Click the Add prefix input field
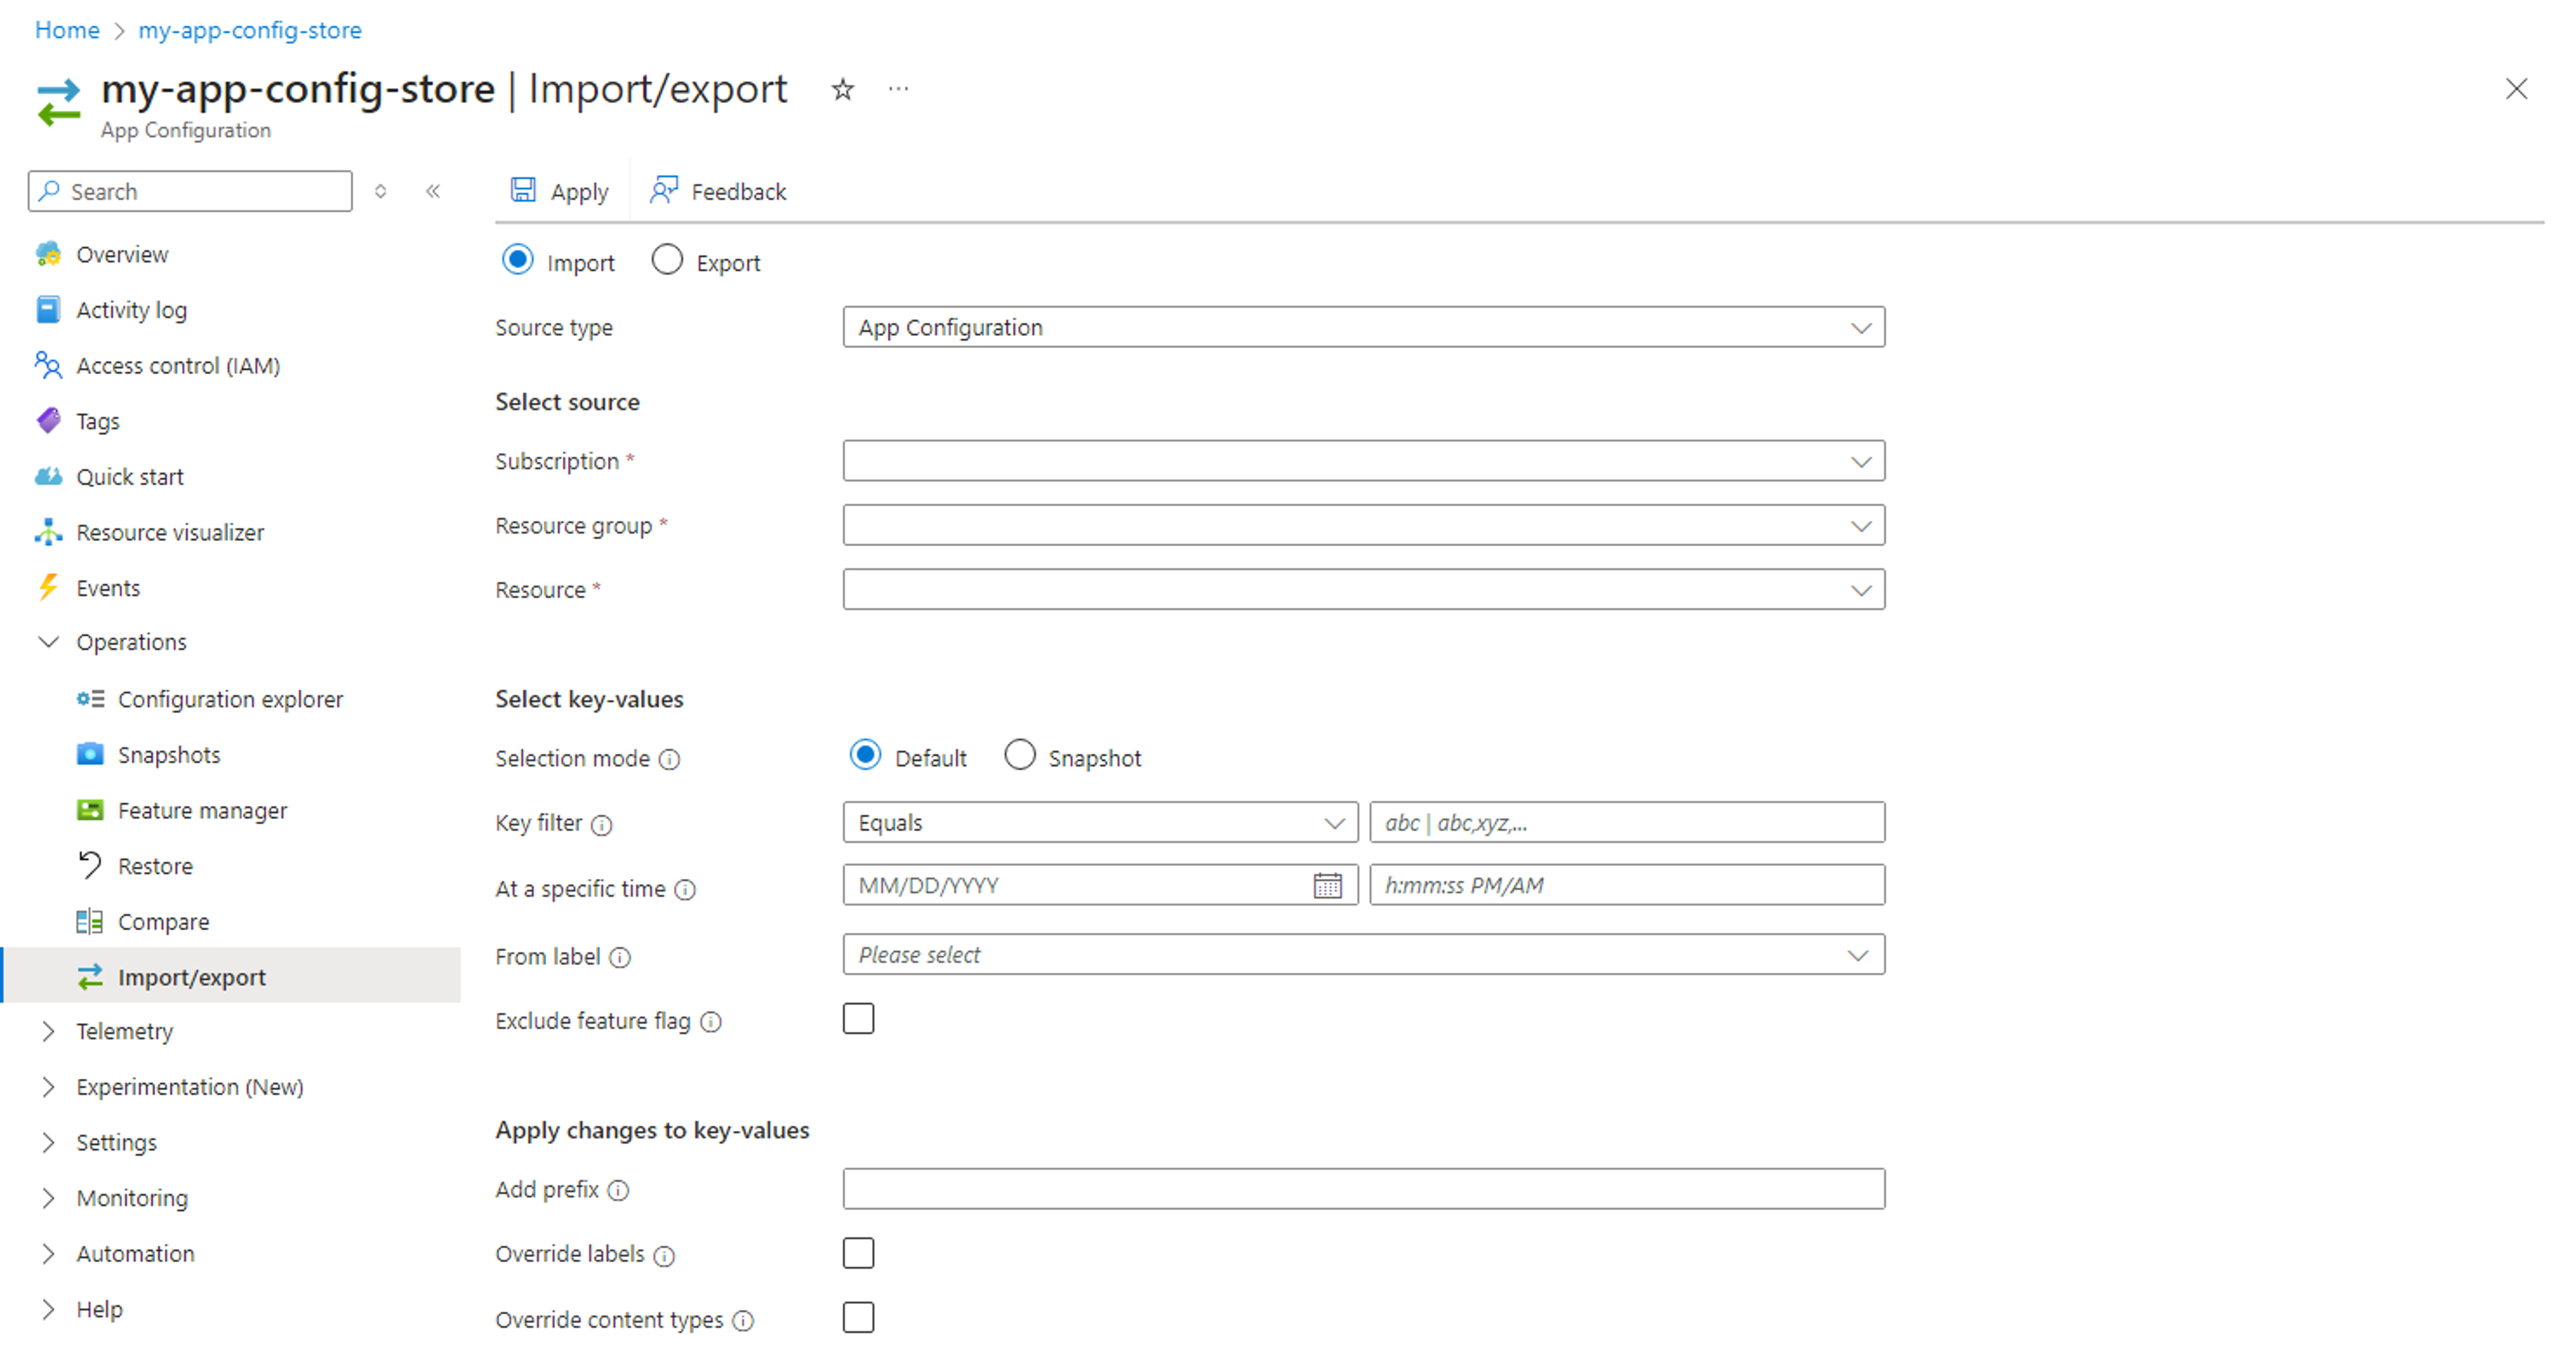This screenshot has width=2576, height=1366. (x=1363, y=1189)
